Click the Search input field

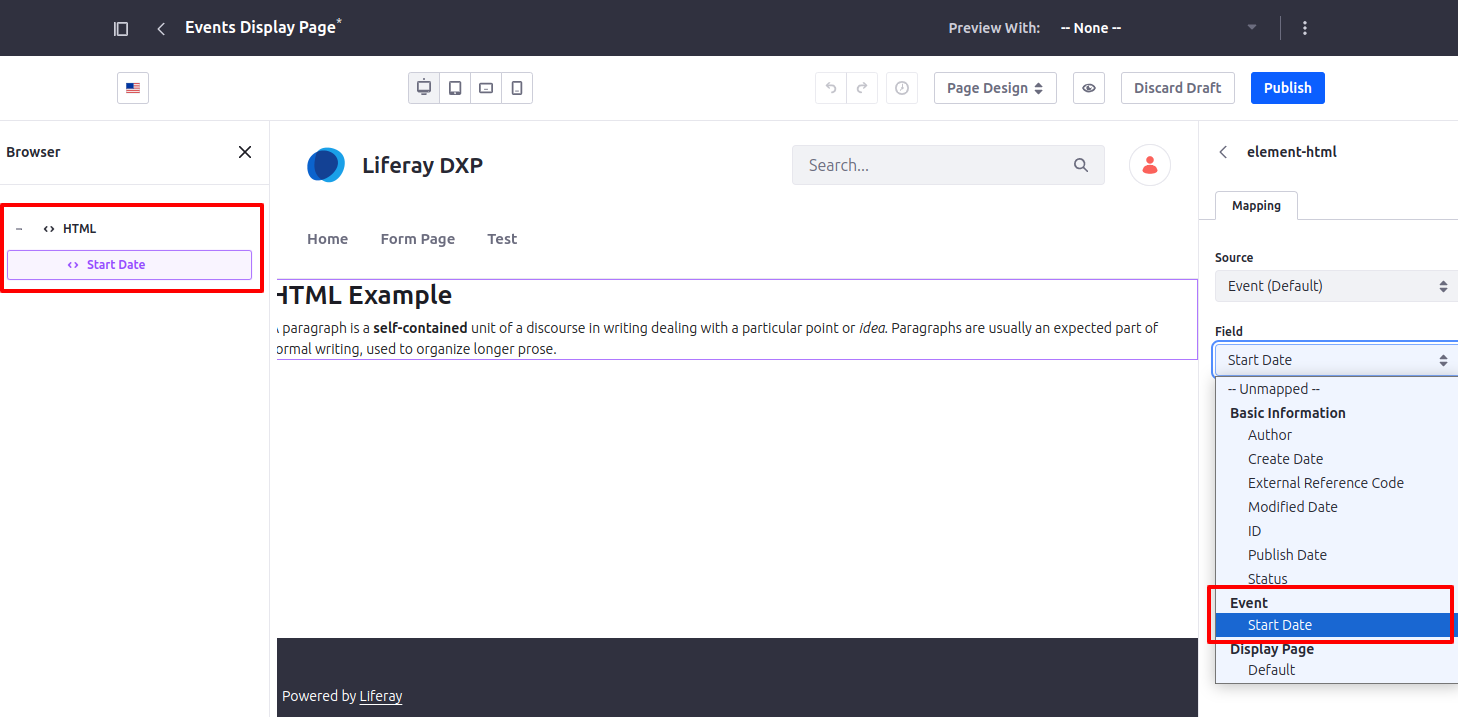(x=948, y=165)
